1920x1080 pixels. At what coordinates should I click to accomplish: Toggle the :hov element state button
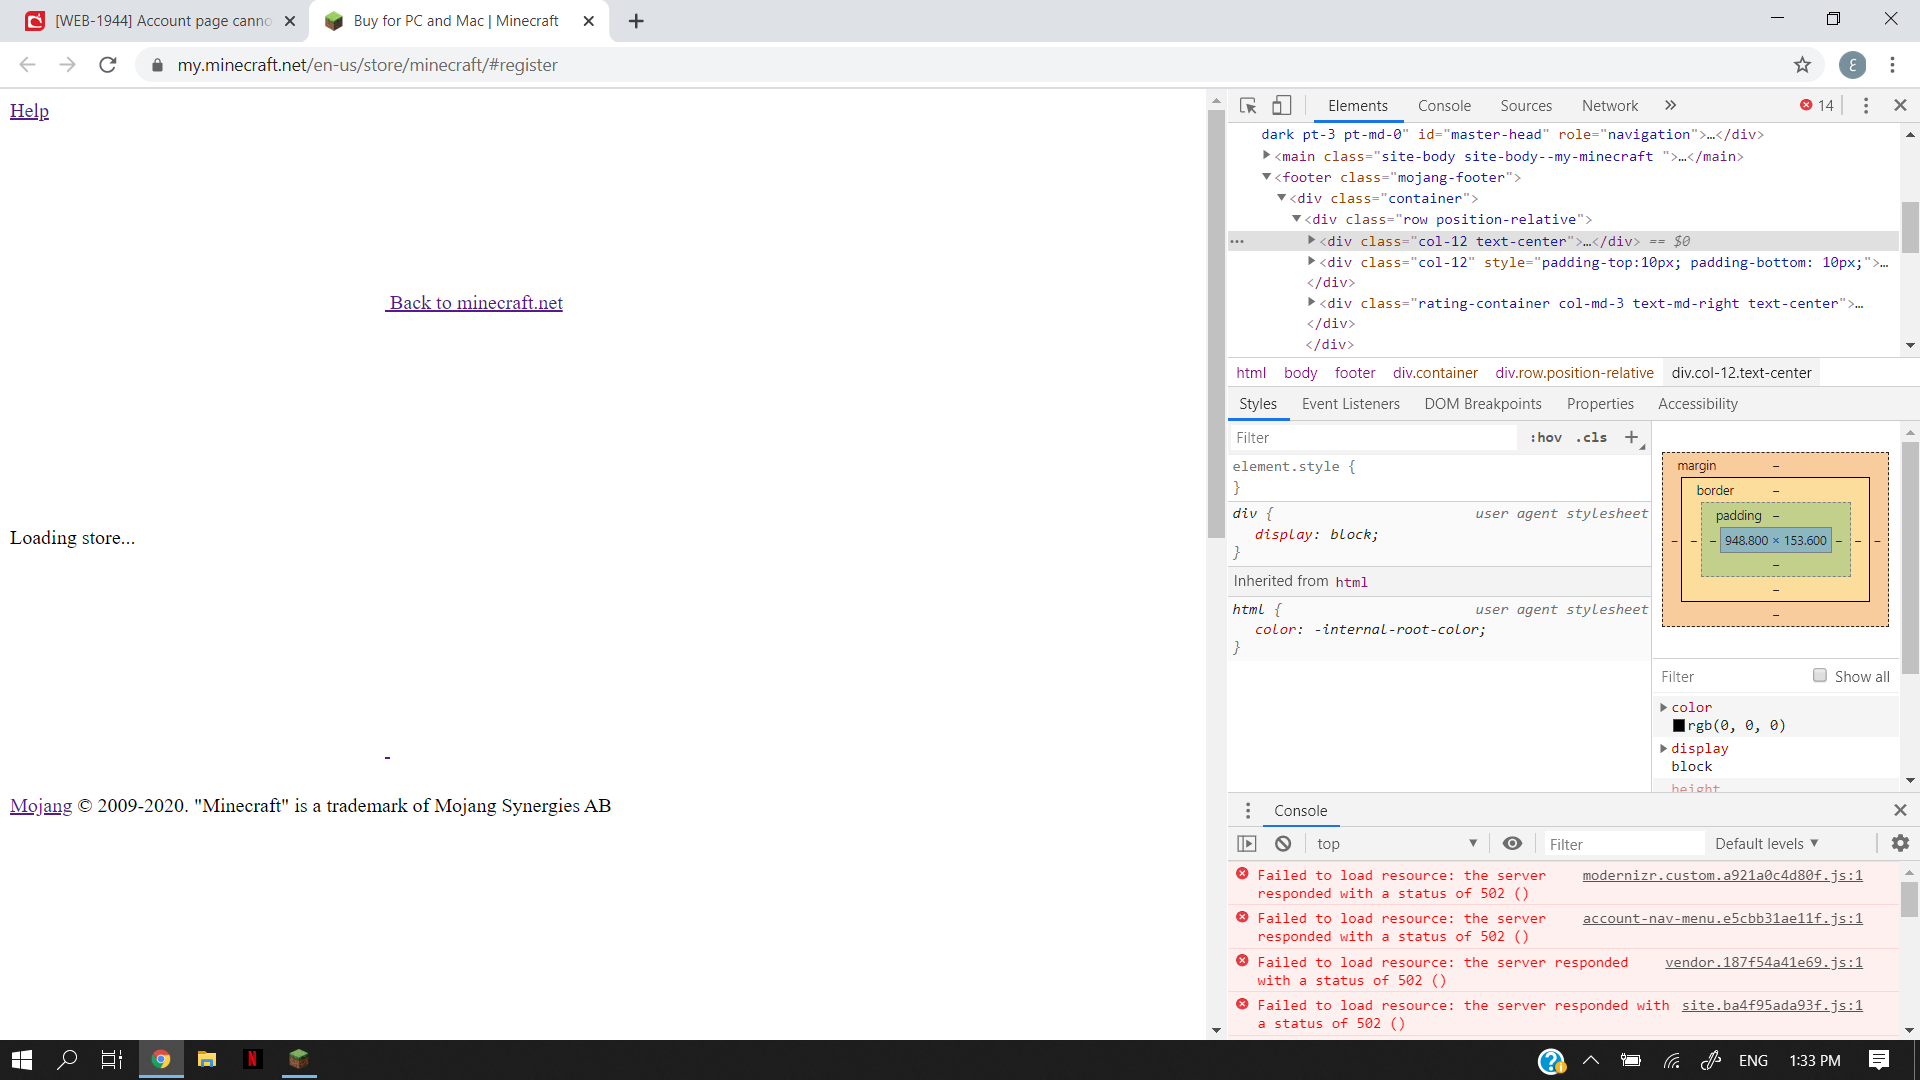1545,437
